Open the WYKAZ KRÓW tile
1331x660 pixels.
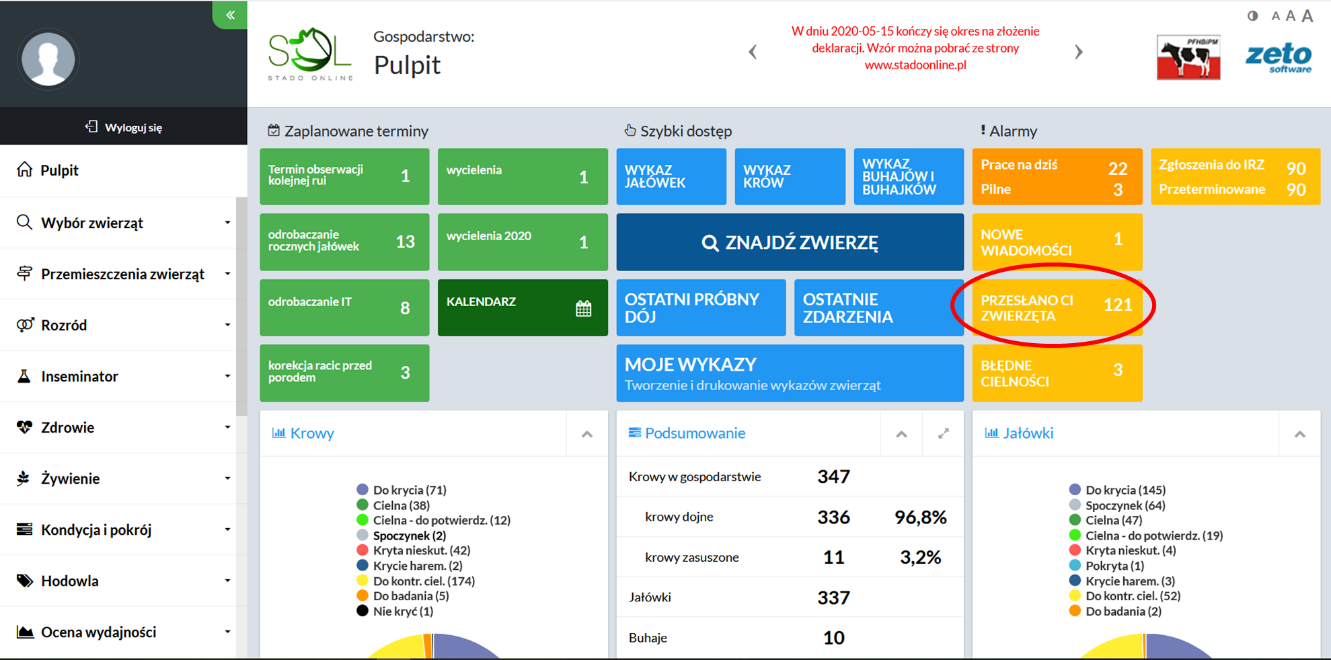790,177
